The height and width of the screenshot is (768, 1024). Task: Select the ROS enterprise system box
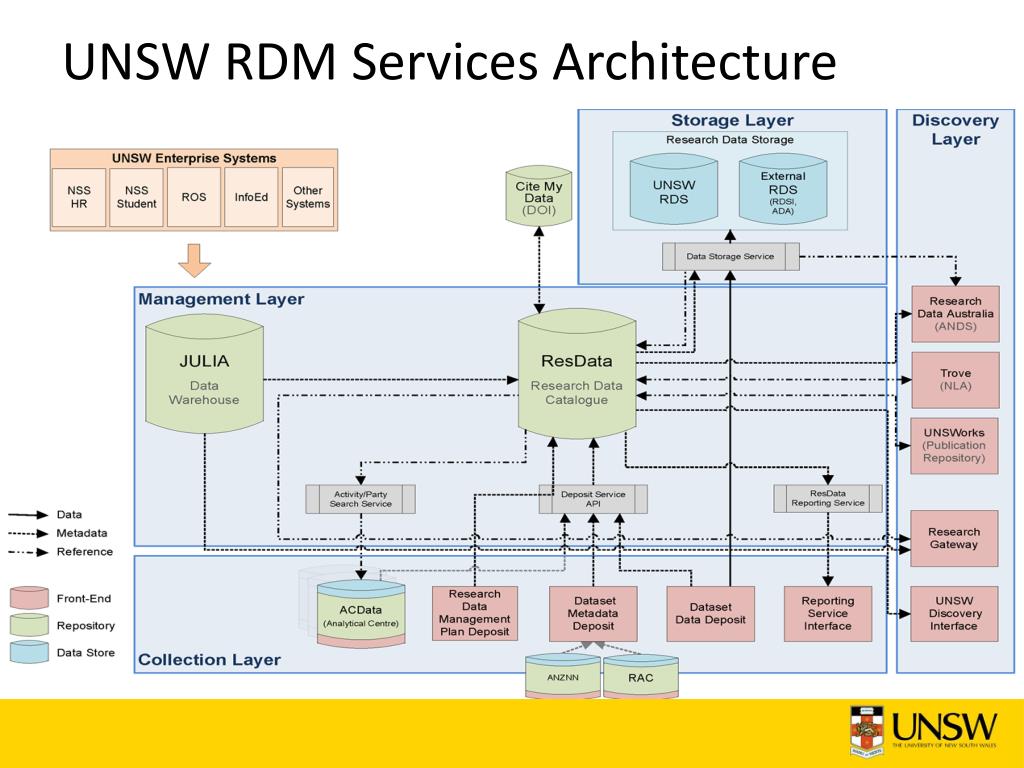194,197
